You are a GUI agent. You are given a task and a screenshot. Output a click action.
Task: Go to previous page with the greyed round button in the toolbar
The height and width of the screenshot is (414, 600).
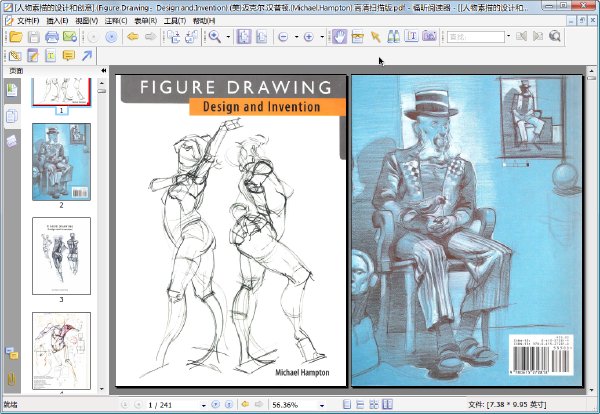93,37
